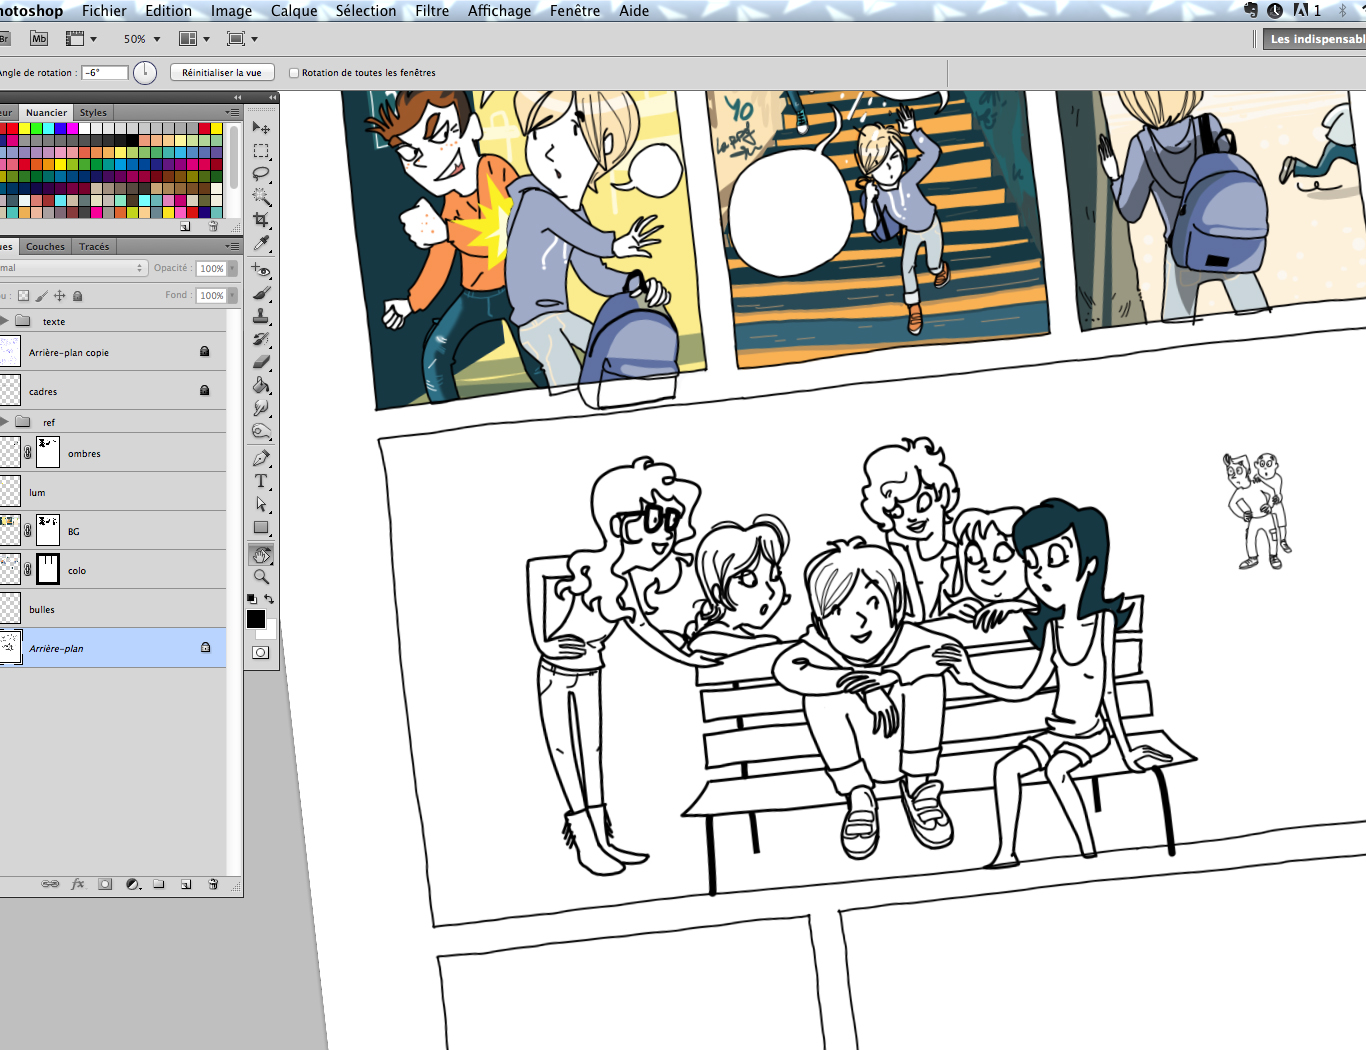This screenshot has width=1366, height=1050.
Task: Create new group with folder icon
Action: pyautogui.click(x=159, y=884)
